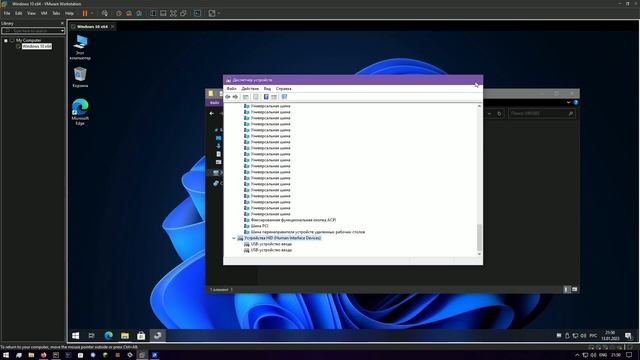This screenshot has height=360, width=640.
Task: Click the Explorer window help question icon
Action: pyautogui.click(x=576, y=102)
